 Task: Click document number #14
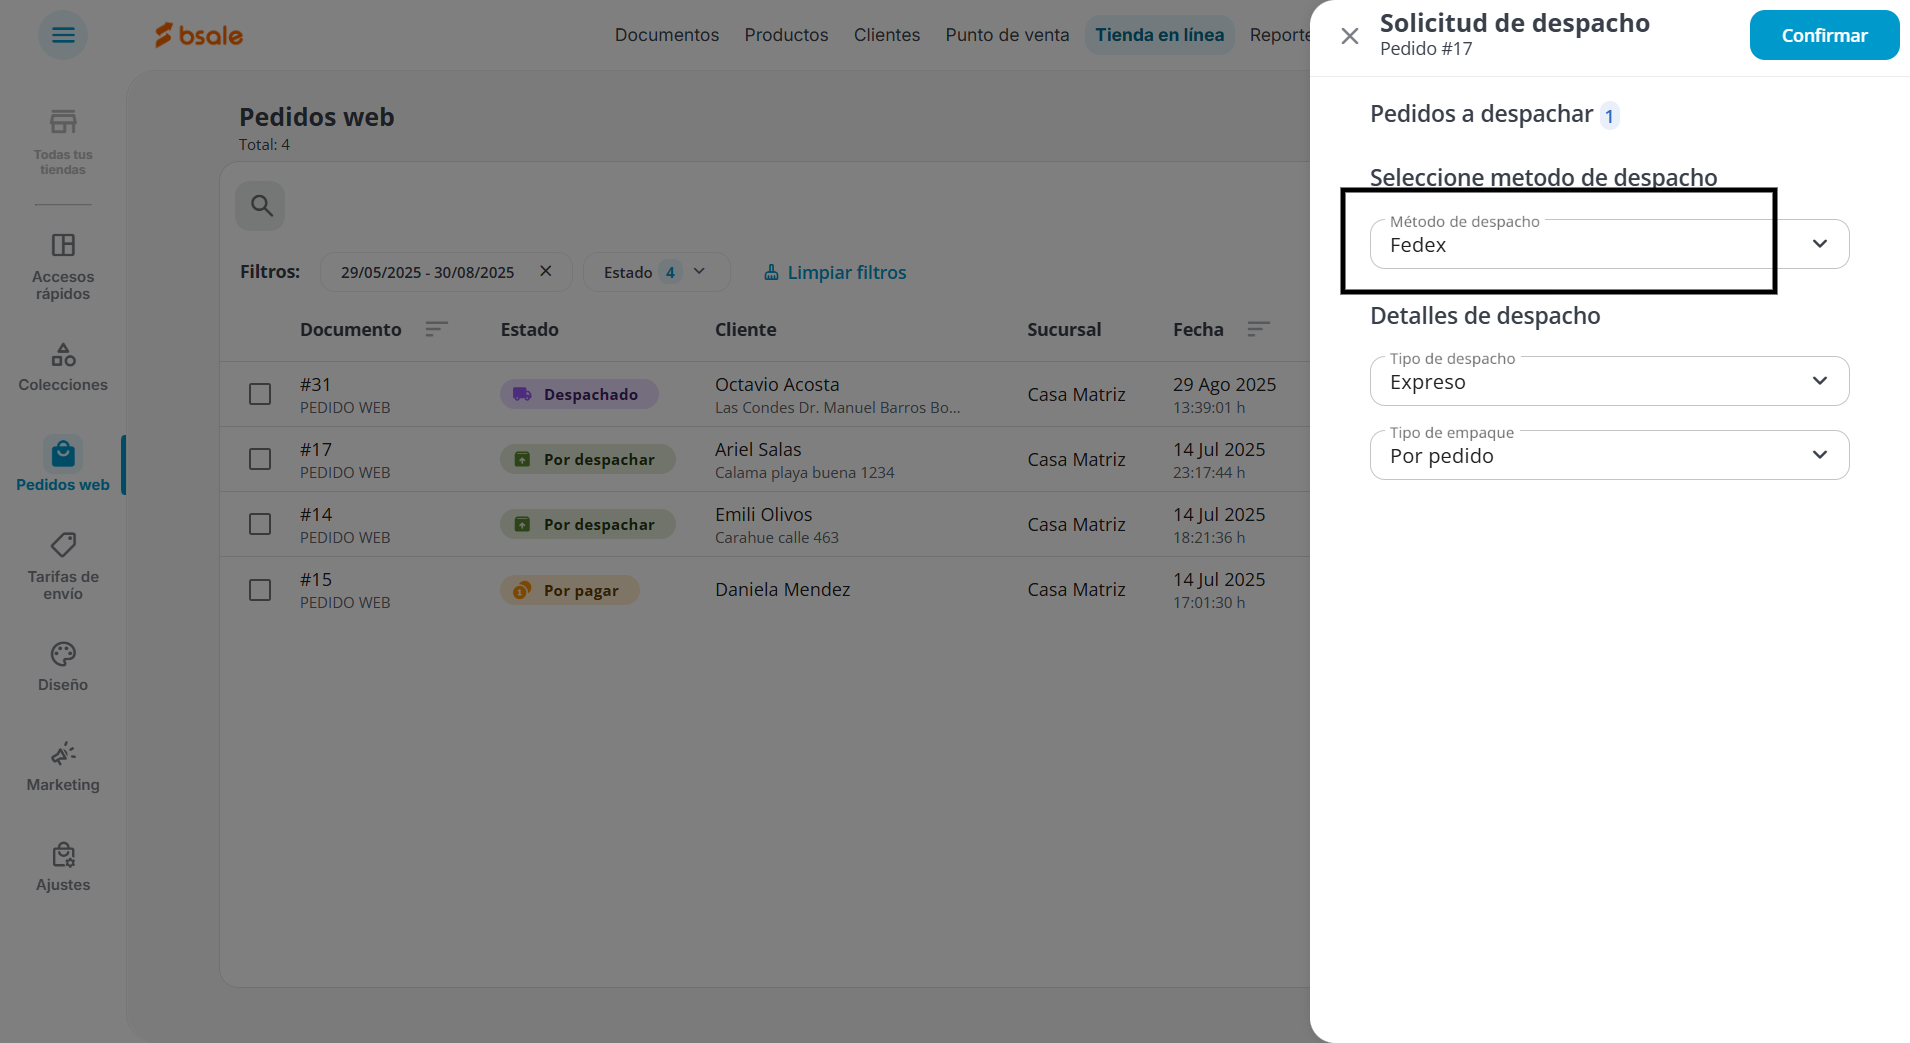pyautogui.click(x=315, y=514)
